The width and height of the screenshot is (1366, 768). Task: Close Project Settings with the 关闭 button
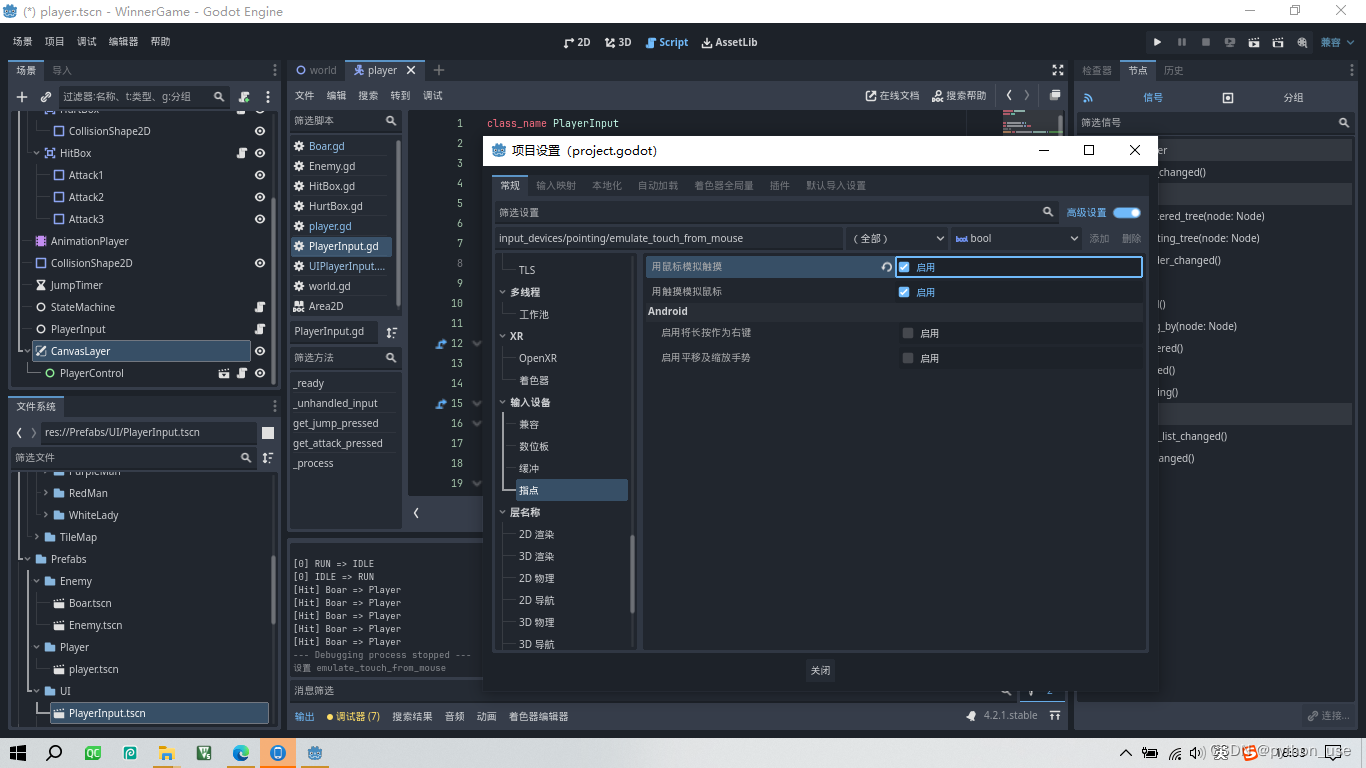coord(820,670)
